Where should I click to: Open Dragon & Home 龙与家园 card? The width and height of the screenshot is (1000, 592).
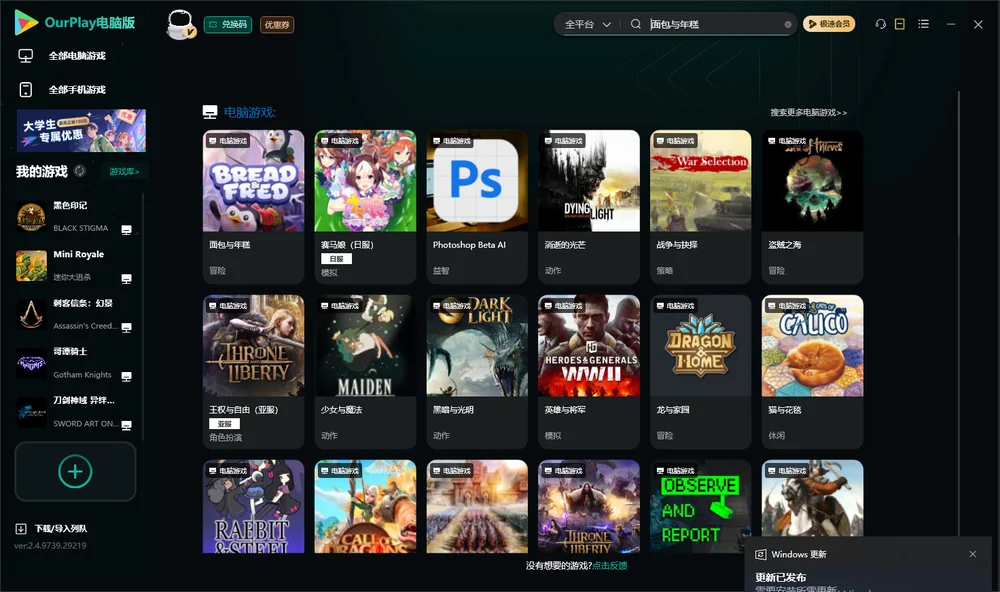700,372
